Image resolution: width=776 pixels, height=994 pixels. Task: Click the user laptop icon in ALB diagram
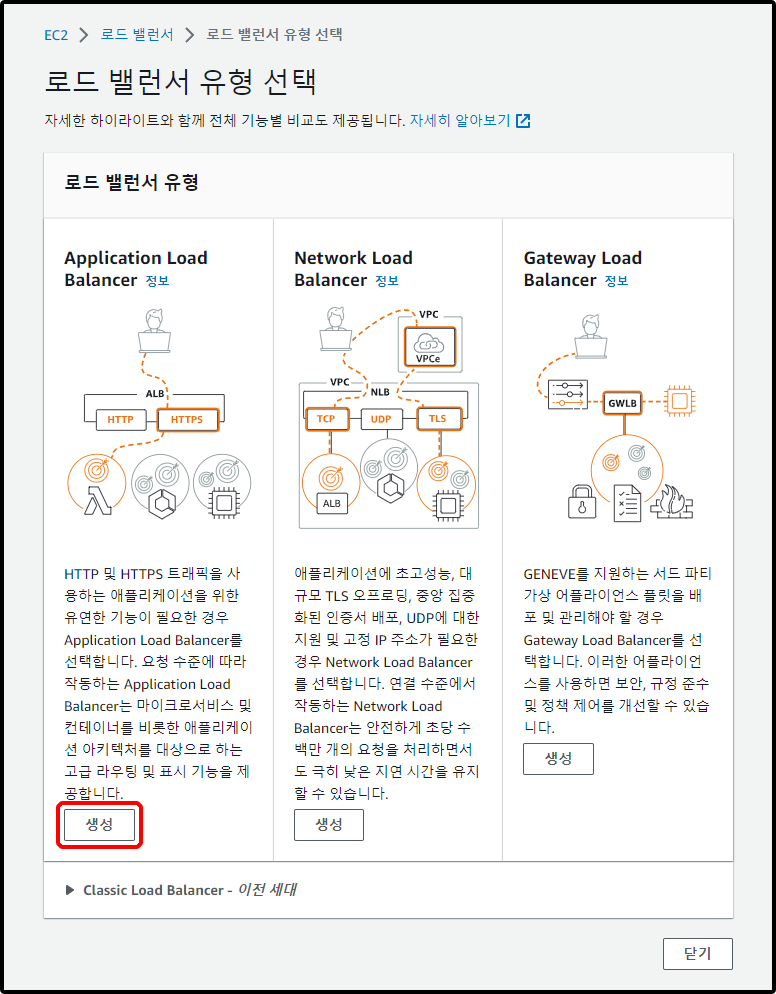pyautogui.click(x=154, y=330)
